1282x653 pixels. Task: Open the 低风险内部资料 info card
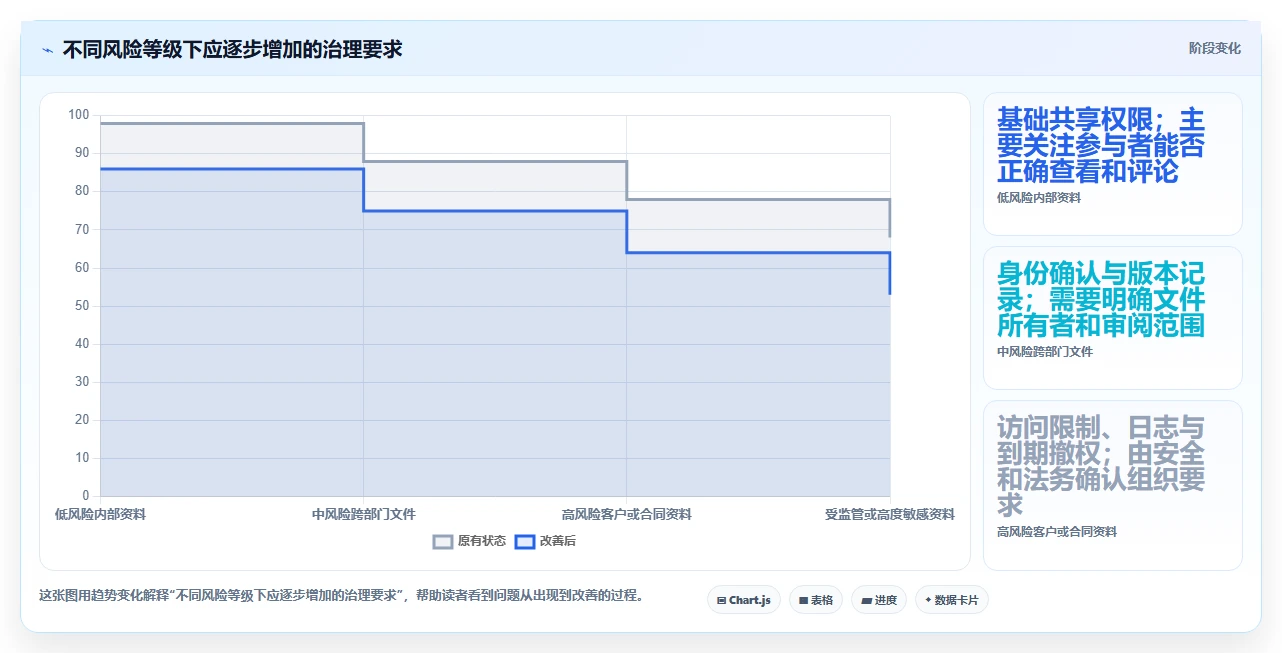tap(1112, 164)
